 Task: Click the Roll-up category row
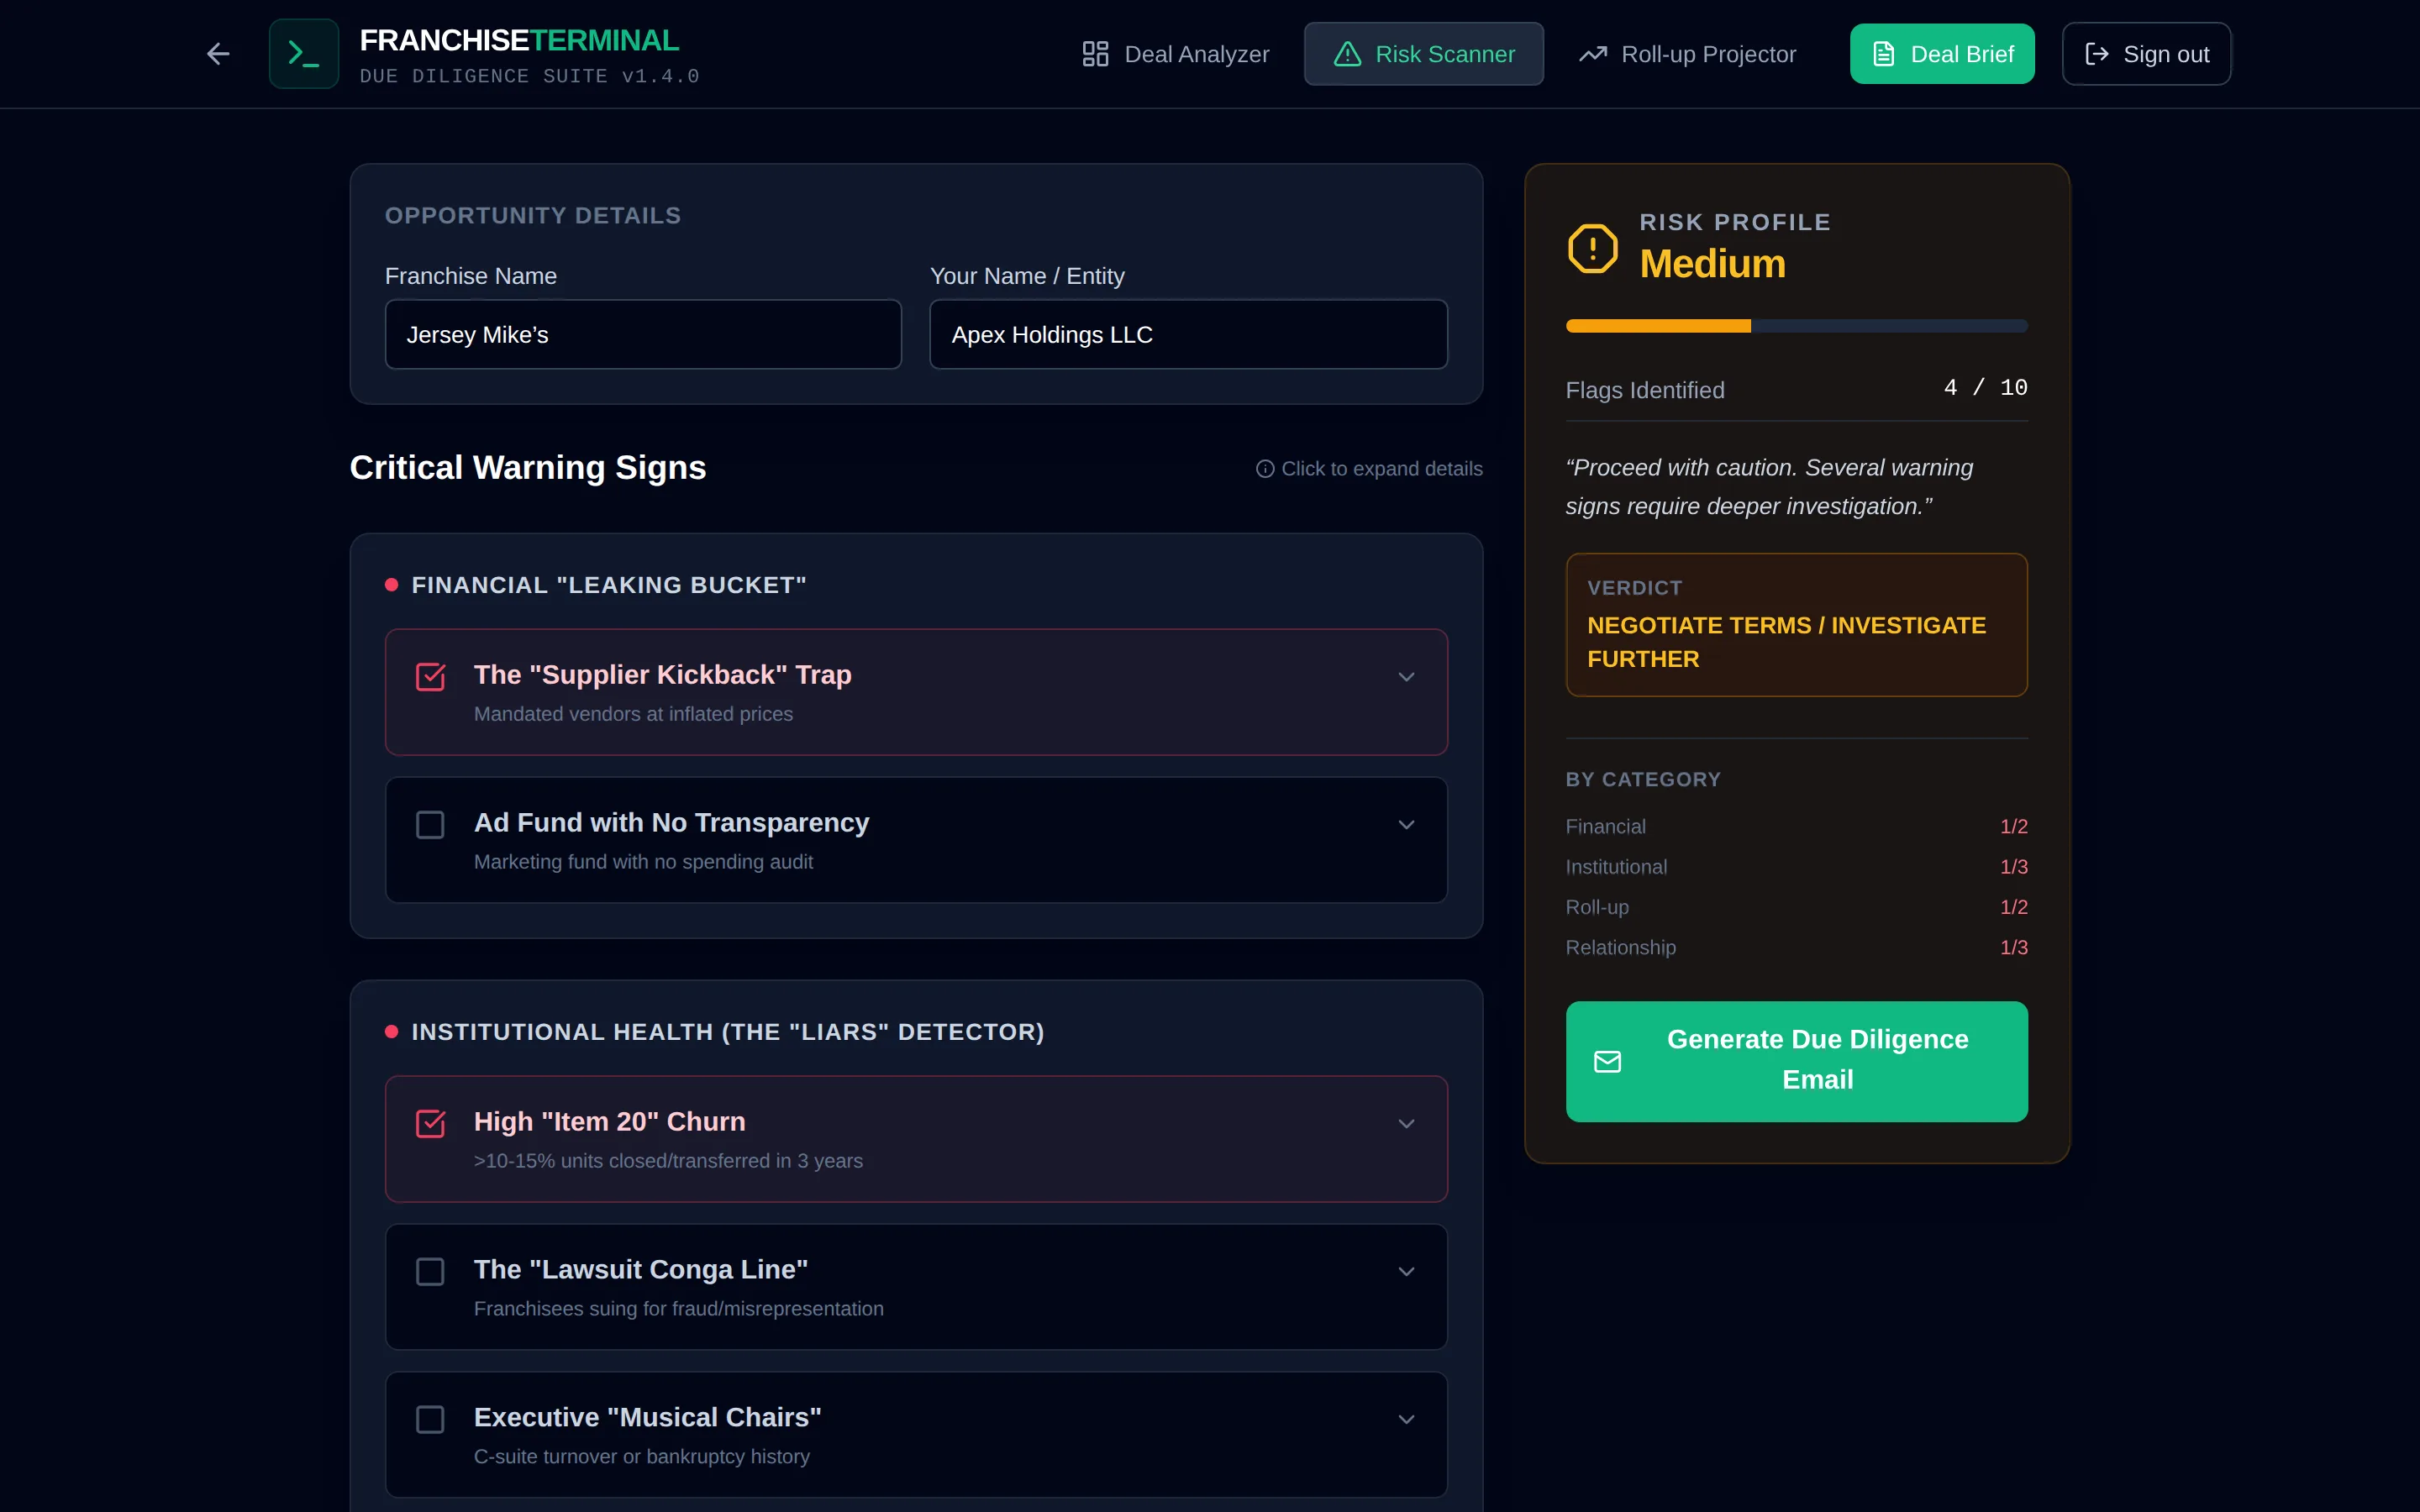point(1796,907)
